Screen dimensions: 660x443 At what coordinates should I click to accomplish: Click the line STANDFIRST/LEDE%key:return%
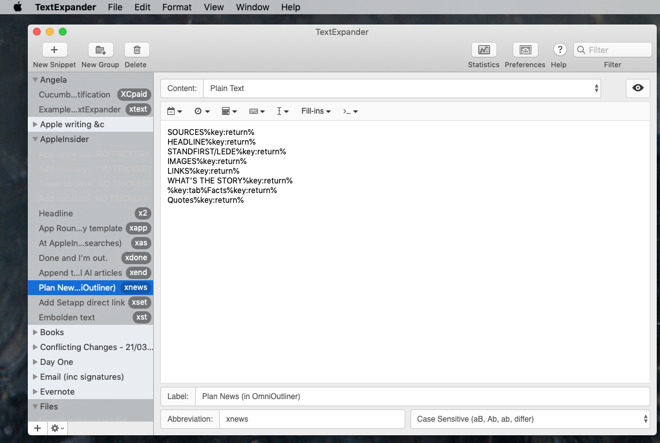point(226,152)
